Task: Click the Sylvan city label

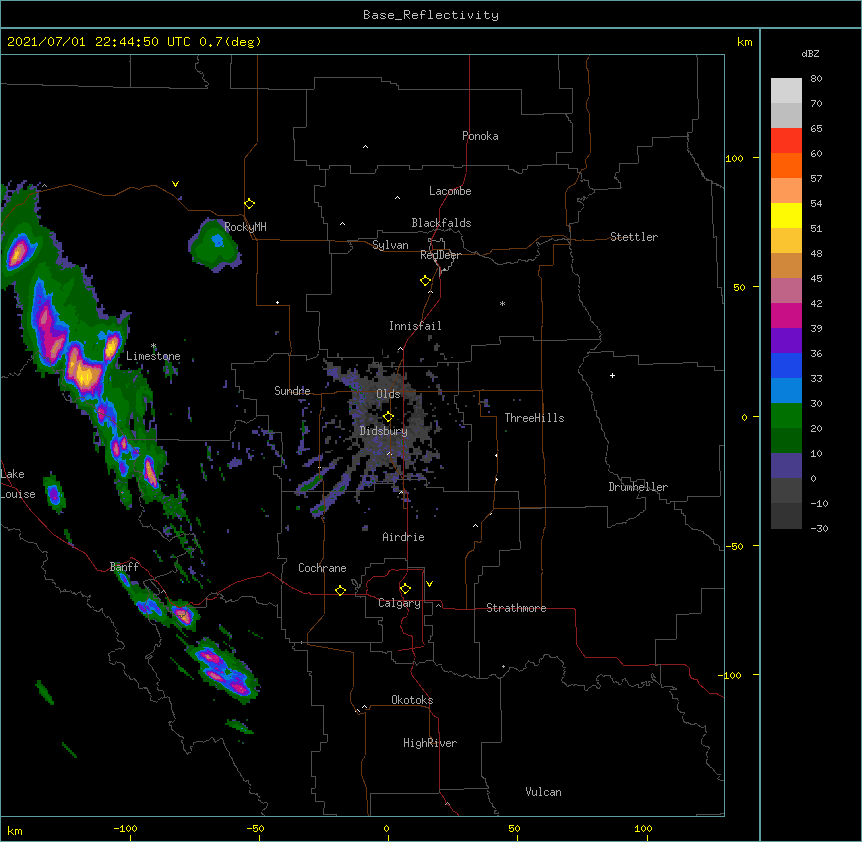Action: click(x=390, y=245)
